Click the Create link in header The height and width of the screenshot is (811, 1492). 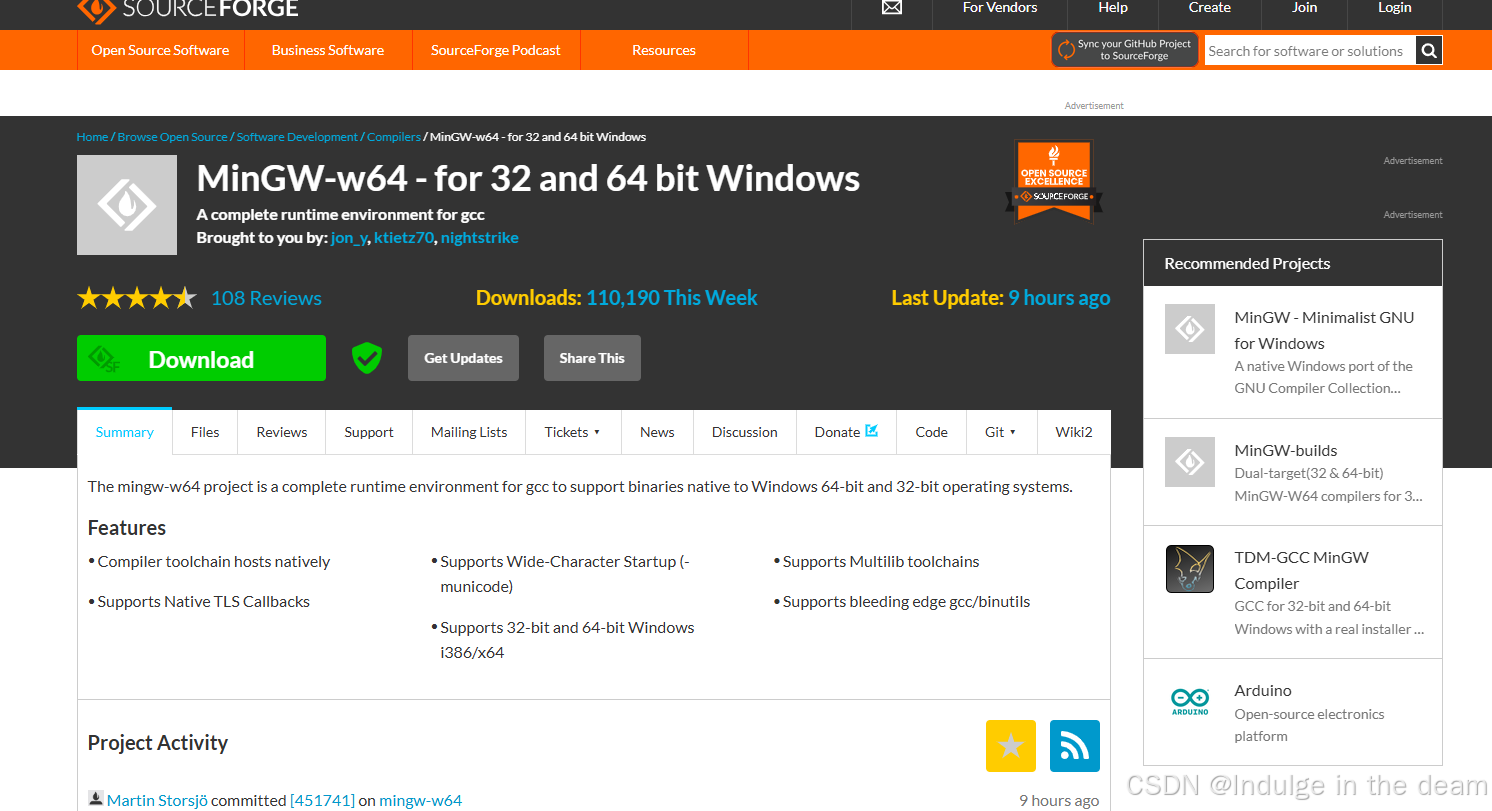1210,7
